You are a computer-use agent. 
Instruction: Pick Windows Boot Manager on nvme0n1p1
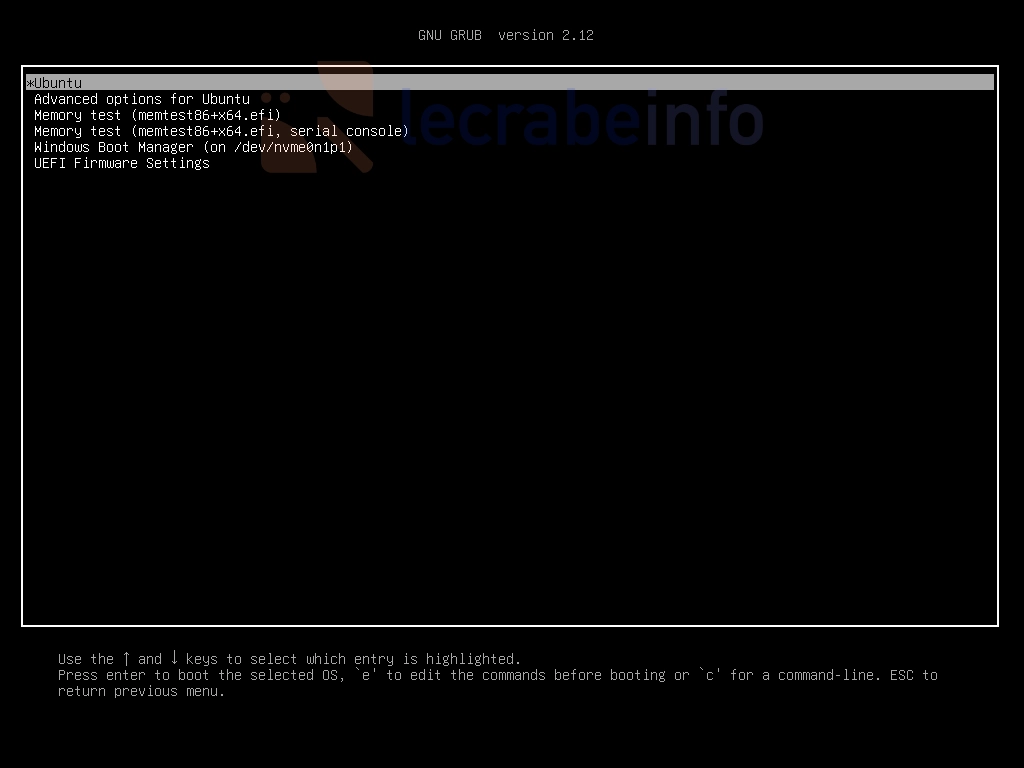pos(193,148)
